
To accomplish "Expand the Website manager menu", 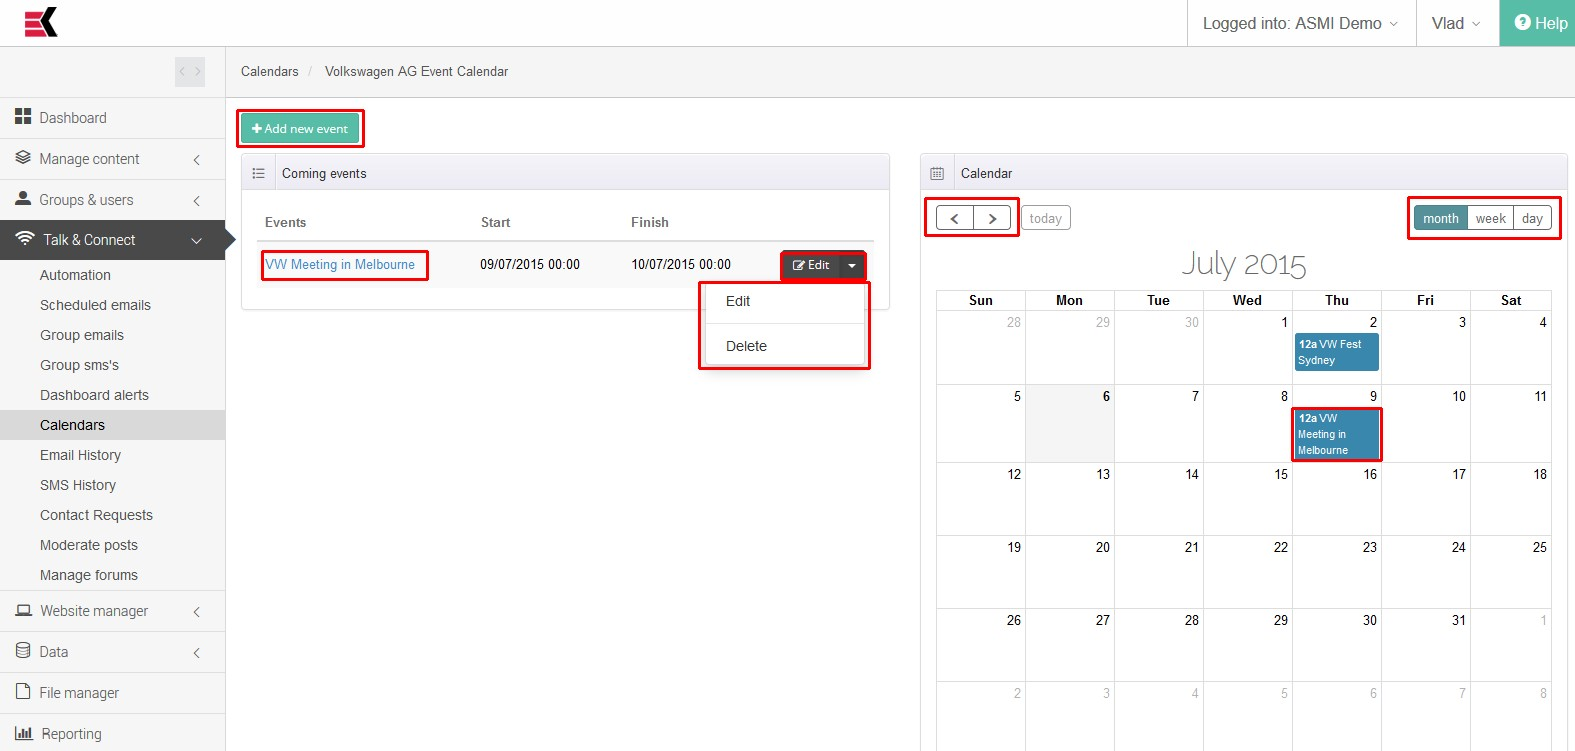I will click(x=196, y=611).
